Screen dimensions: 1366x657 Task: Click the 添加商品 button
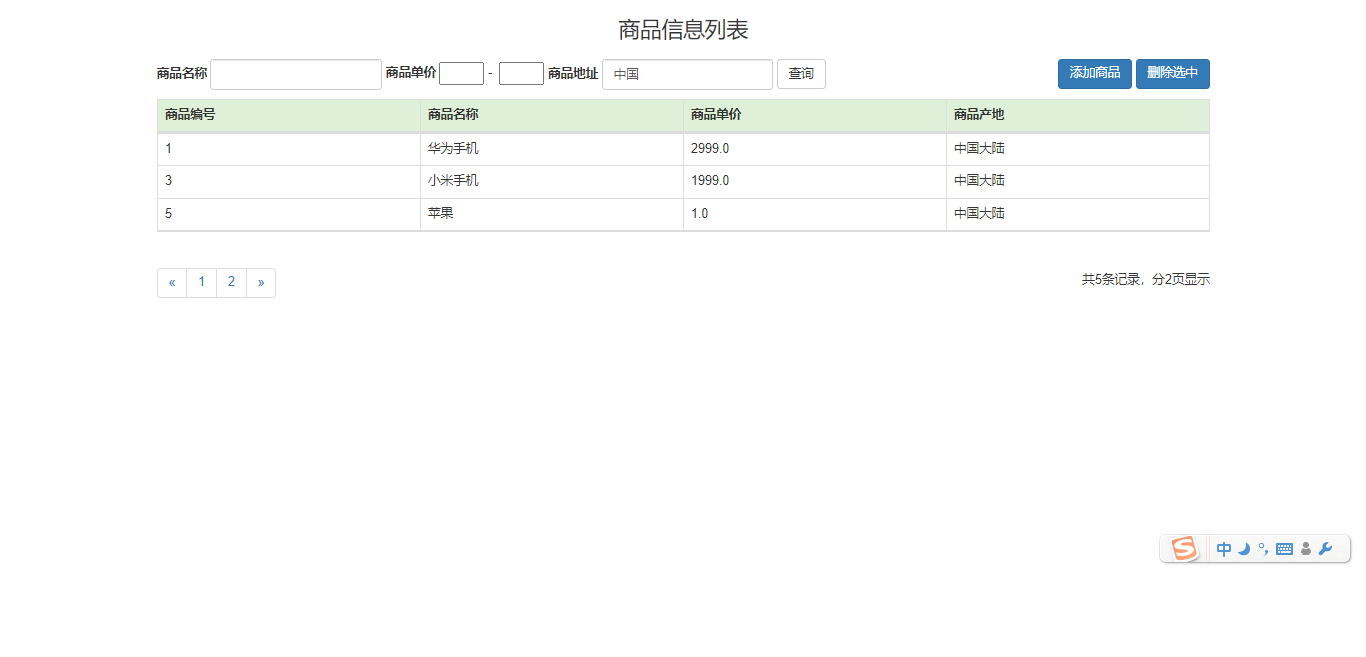[x=1095, y=74]
